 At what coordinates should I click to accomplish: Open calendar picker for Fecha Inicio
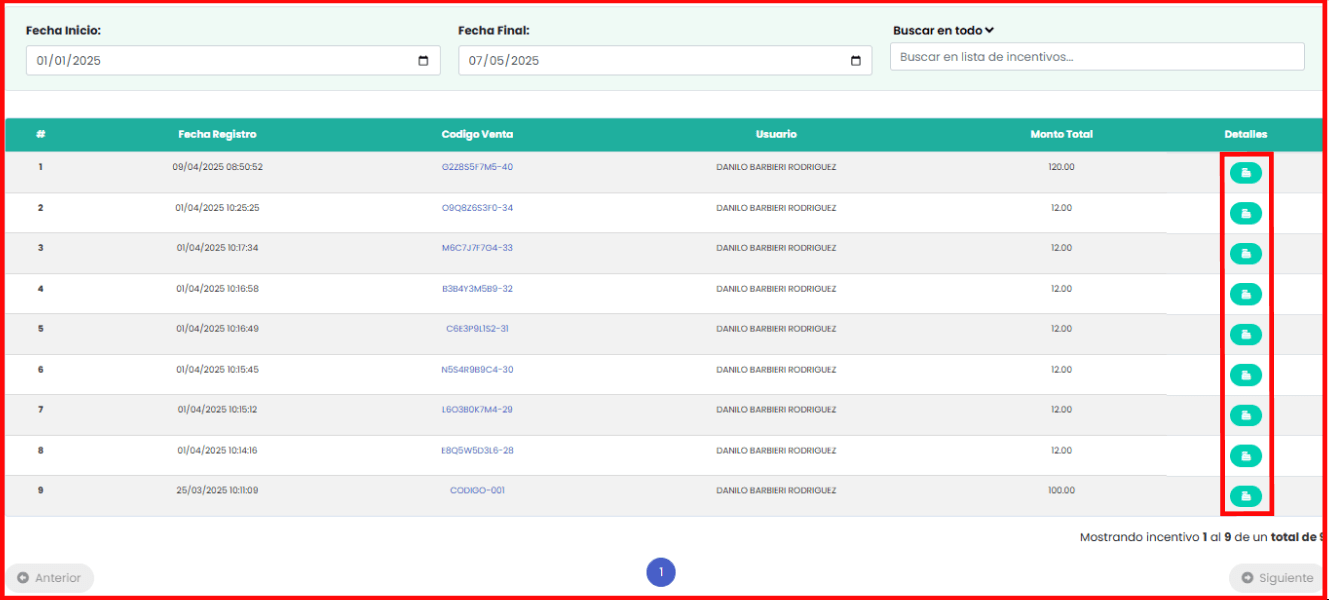click(x=423, y=61)
